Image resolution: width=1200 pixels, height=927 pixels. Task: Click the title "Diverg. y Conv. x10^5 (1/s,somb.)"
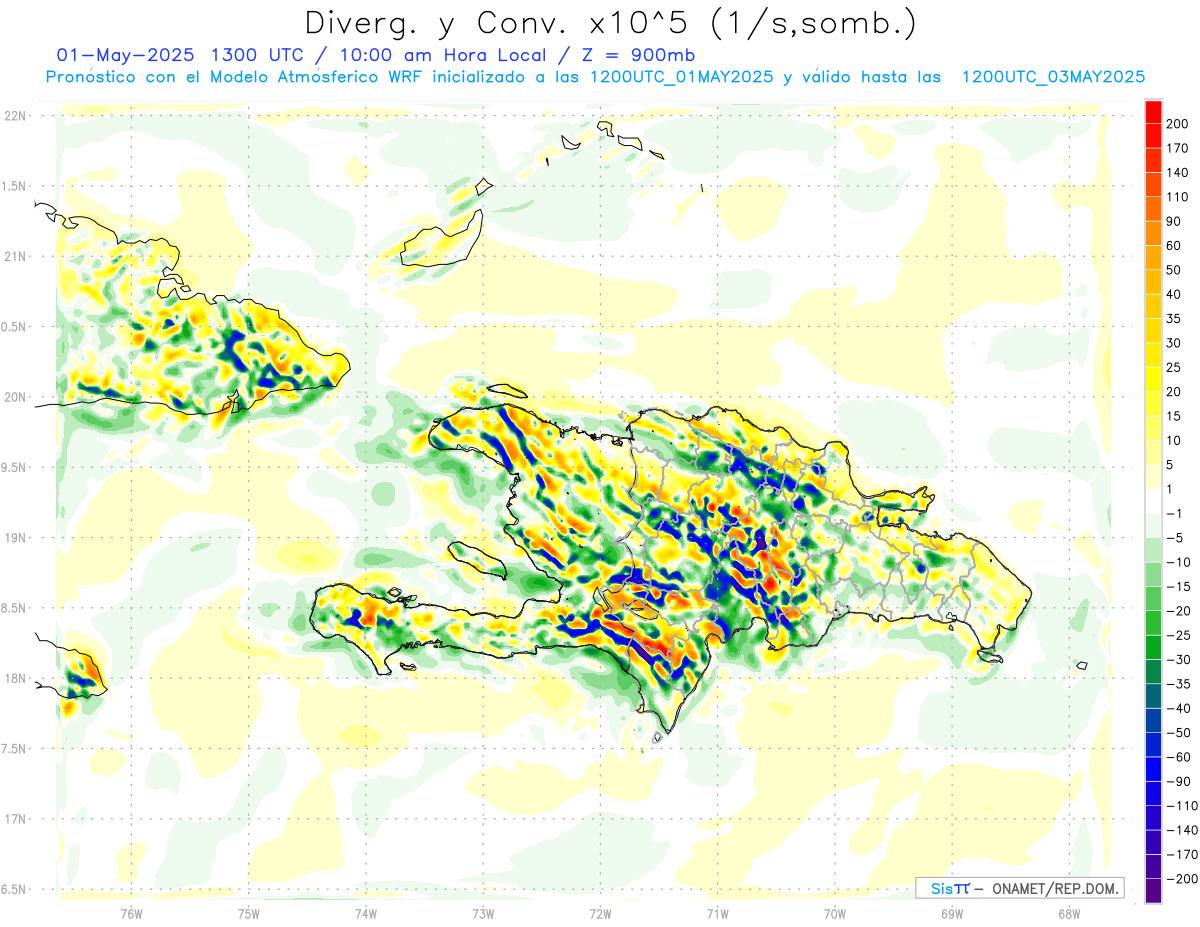click(x=610, y=23)
